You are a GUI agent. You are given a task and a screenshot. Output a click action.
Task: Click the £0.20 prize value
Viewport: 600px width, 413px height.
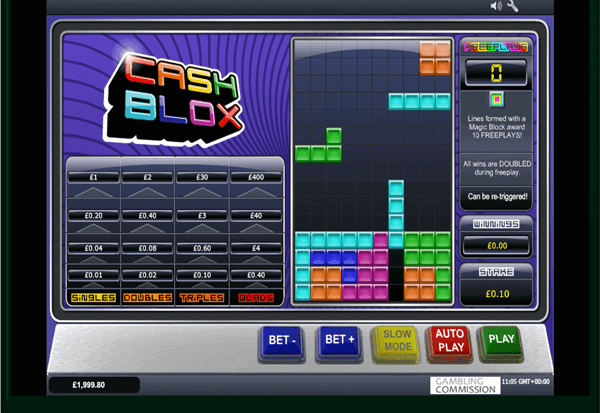pos(93,215)
